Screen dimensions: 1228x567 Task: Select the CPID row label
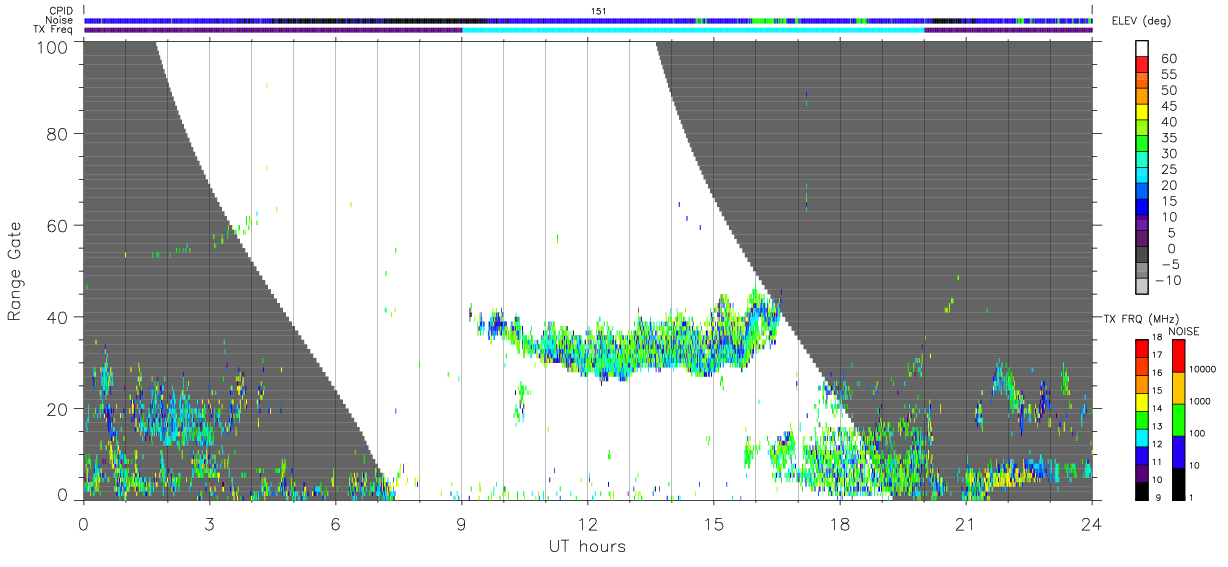coord(62,11)
